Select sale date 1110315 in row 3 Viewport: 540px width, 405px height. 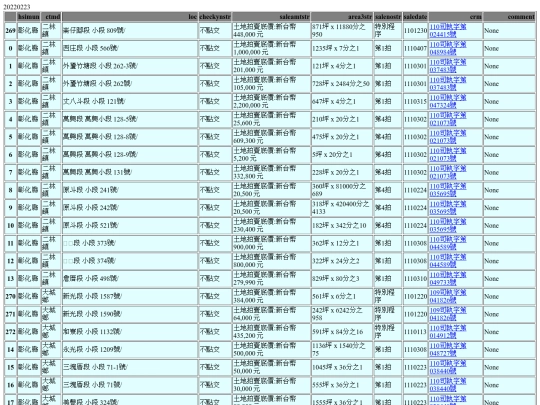coord(415,102)
